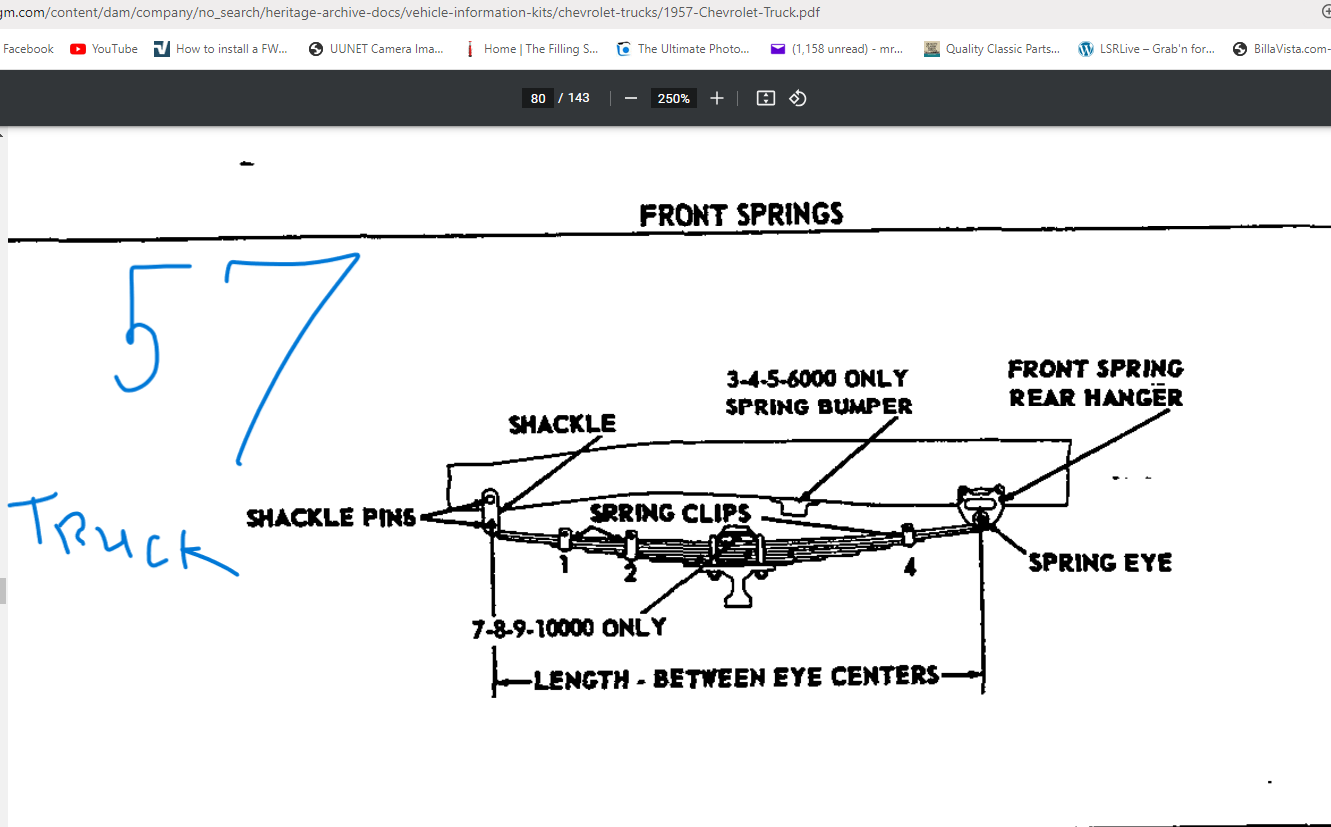Click the 'SHACKLE PINS' label
The height and width of the screenshot is (827, 1331).
point(331,517)
